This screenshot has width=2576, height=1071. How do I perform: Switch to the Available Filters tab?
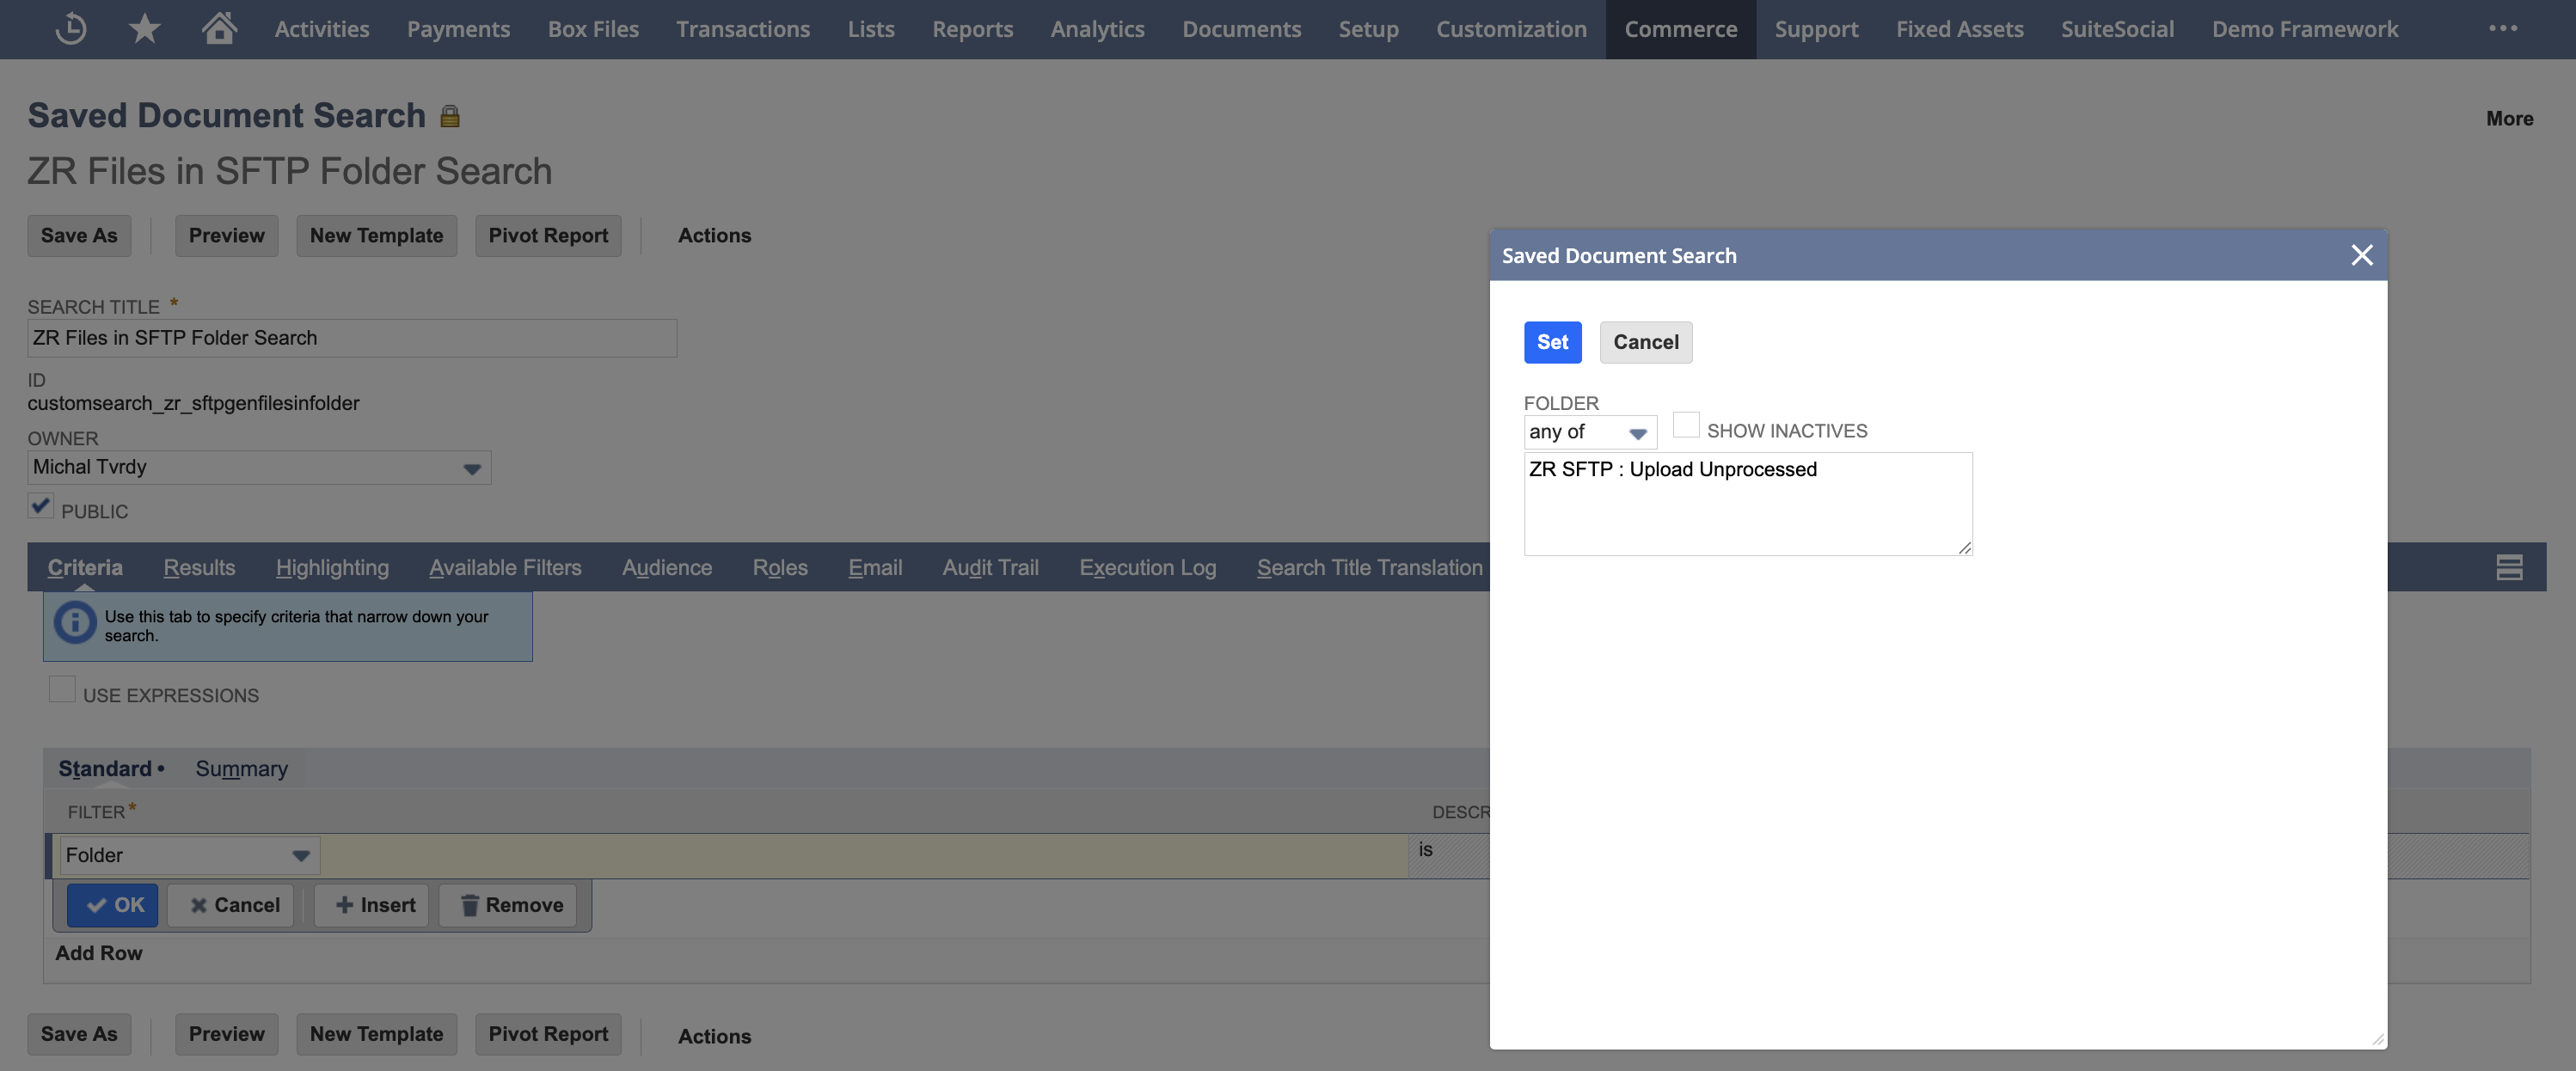click(505, 567)
